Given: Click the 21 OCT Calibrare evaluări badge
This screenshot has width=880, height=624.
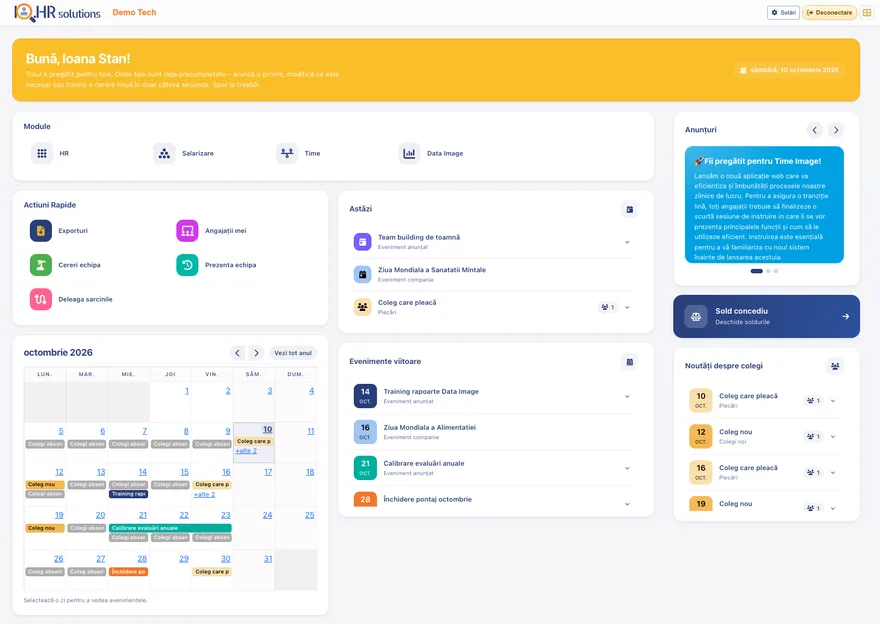Looking at the screenshot, I should pyautogui.click(x=365, y=467).
